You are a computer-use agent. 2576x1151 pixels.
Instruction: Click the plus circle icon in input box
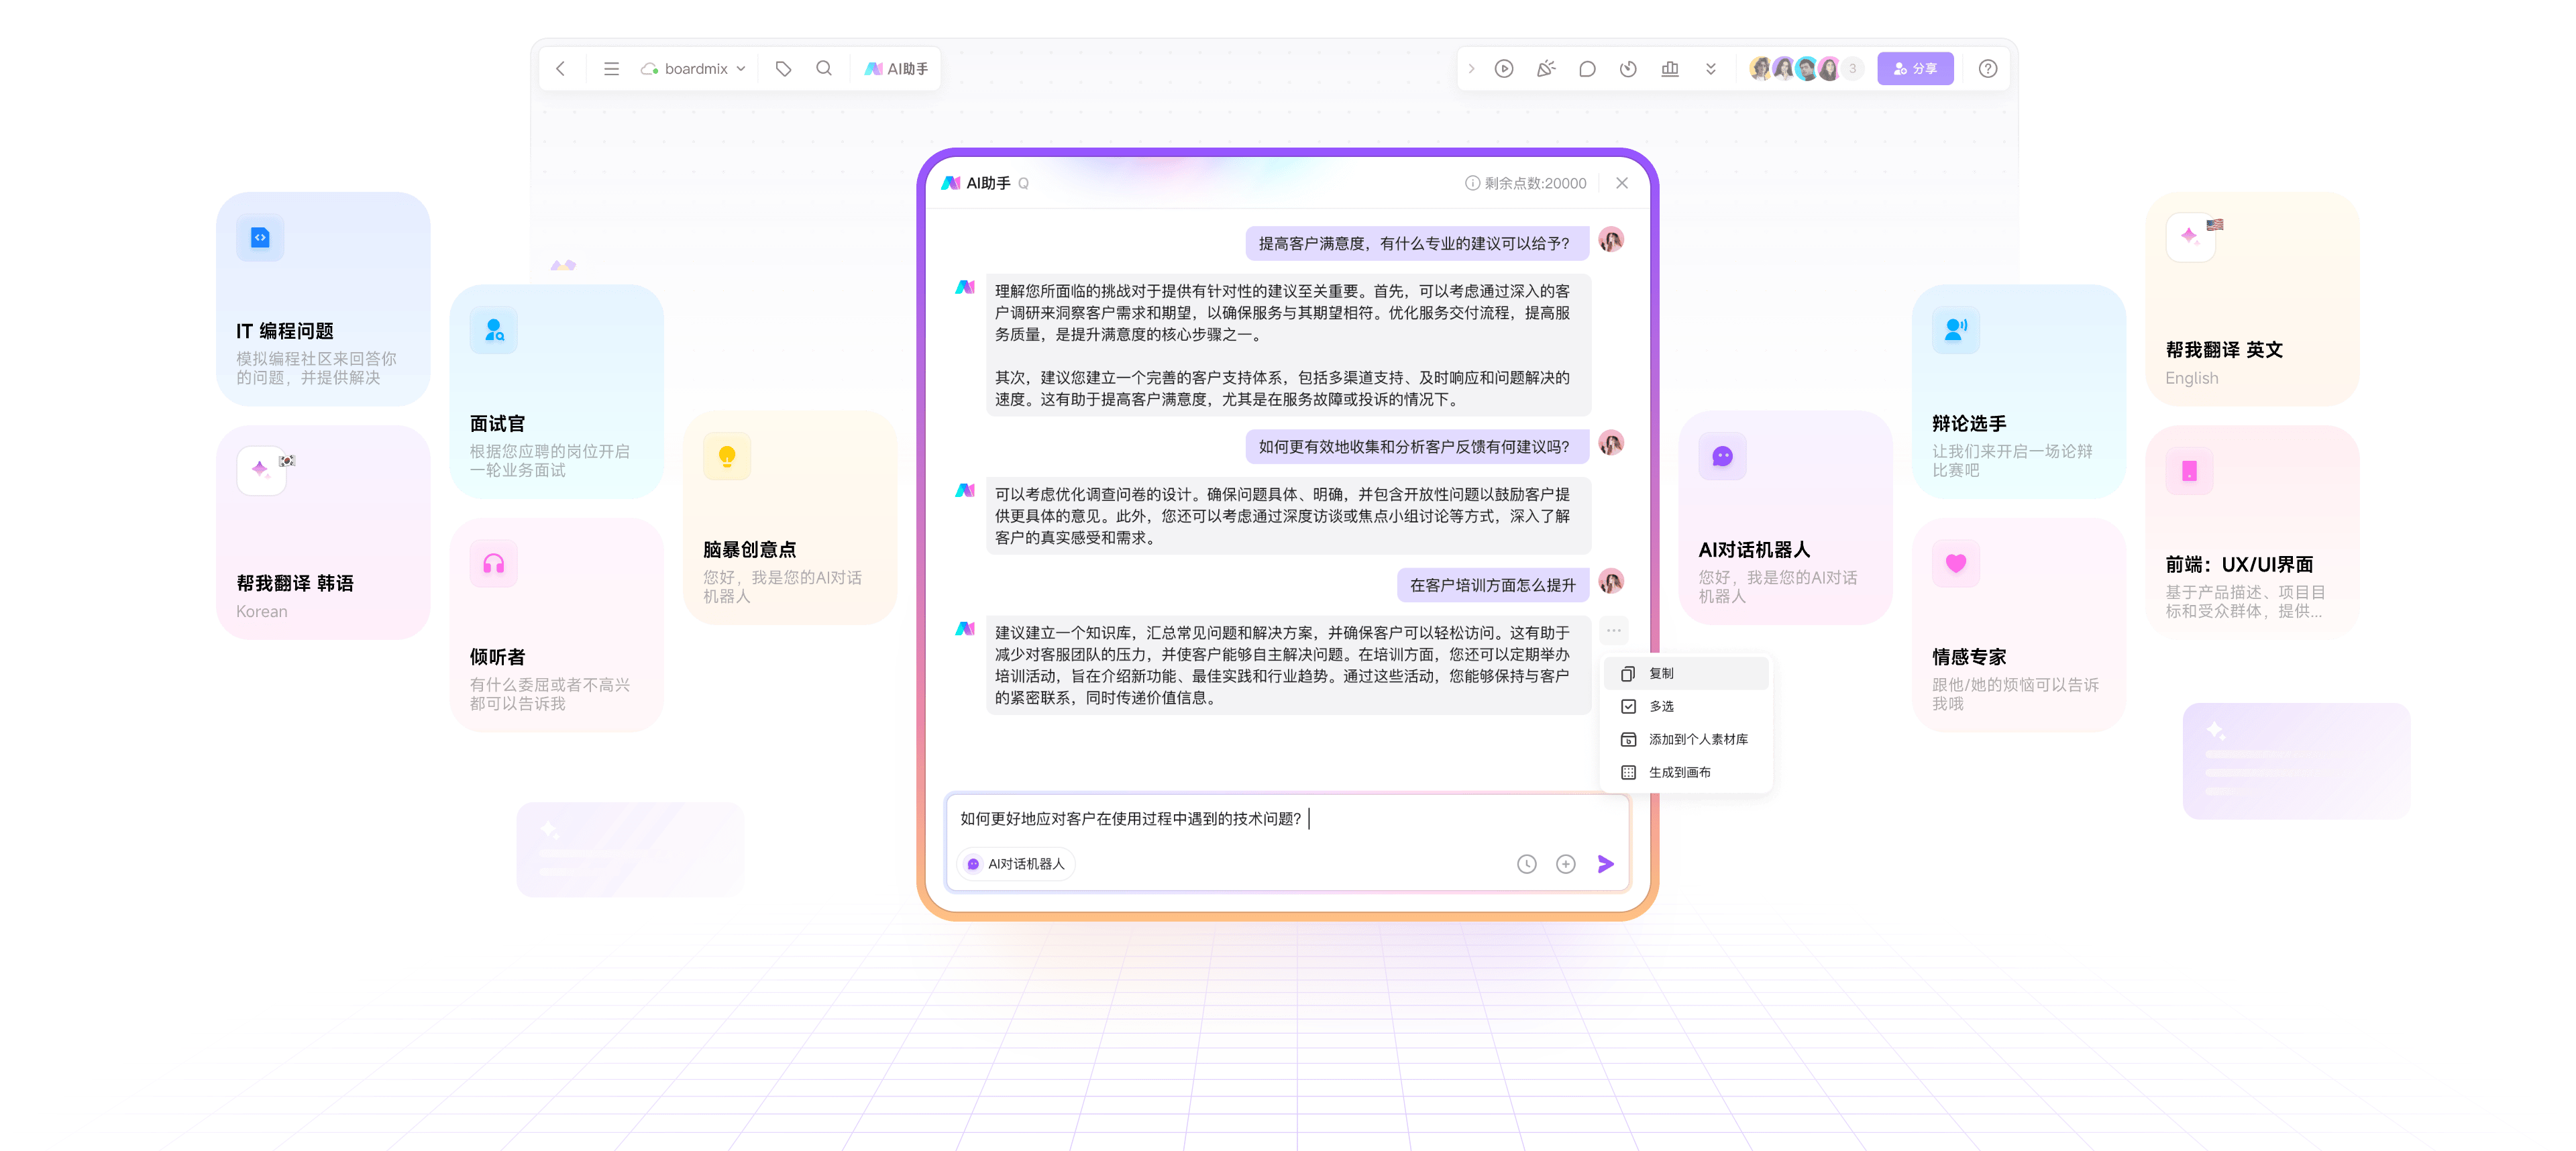click(x=1565, y=864)
